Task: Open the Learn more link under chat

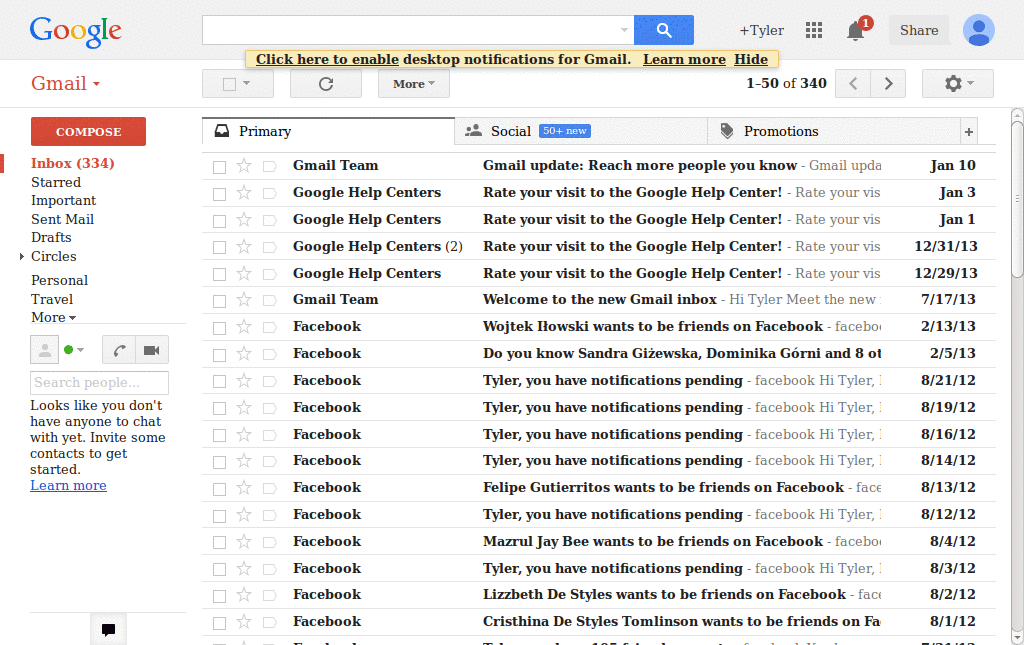Action: click(x=68, y=486)
